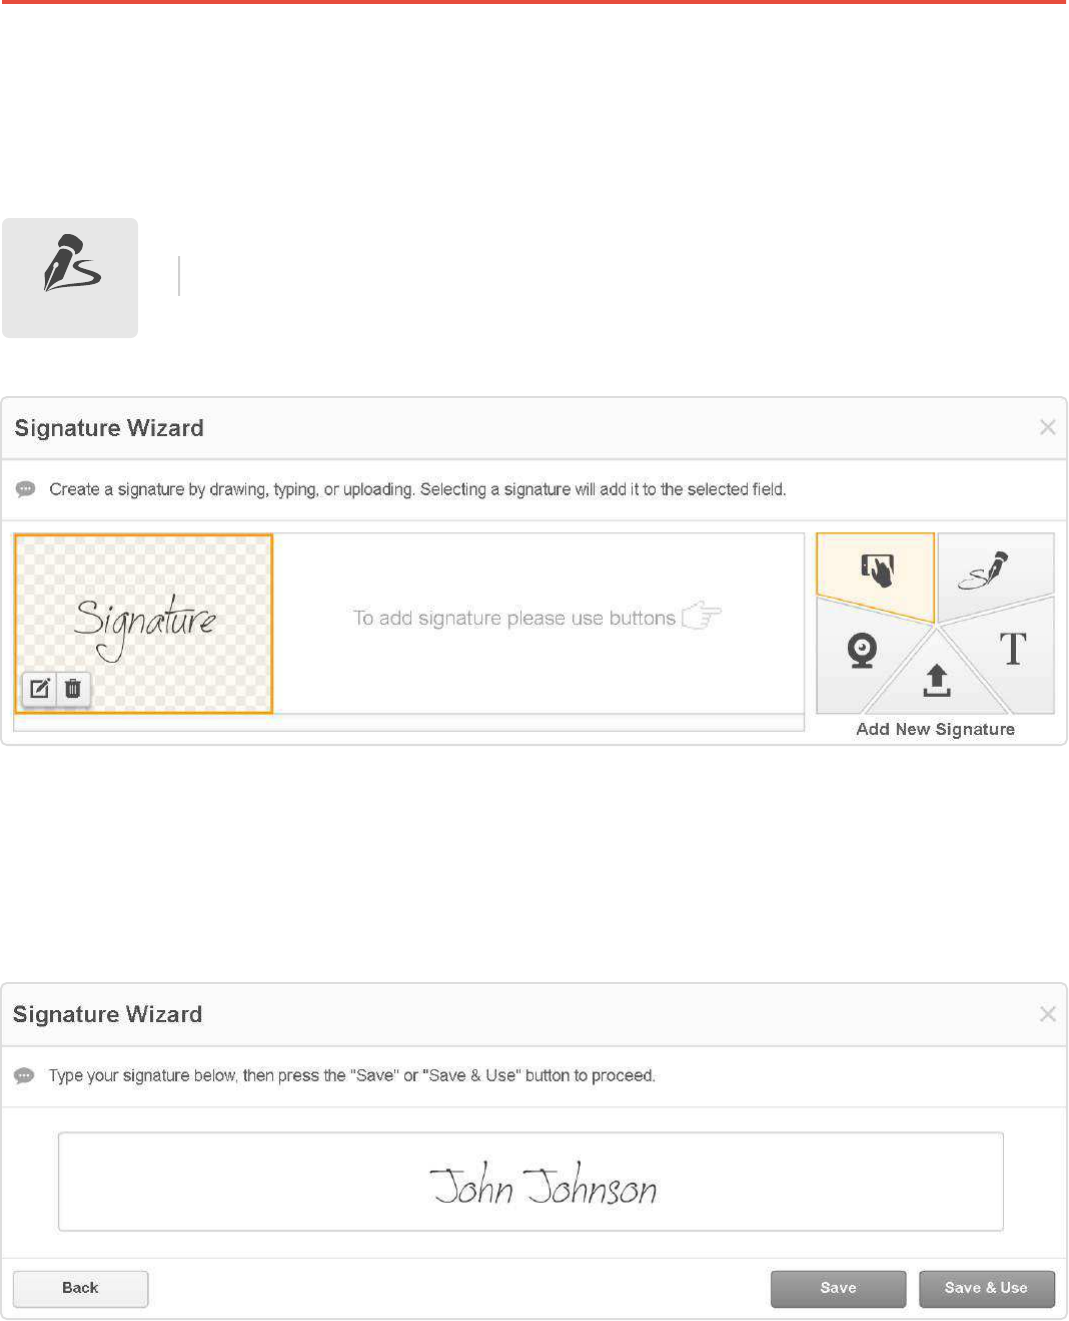Click the speech bubble icon beside 'Create a signature'
This screenshot has height=1321, width=1069.
coord(26,489)
